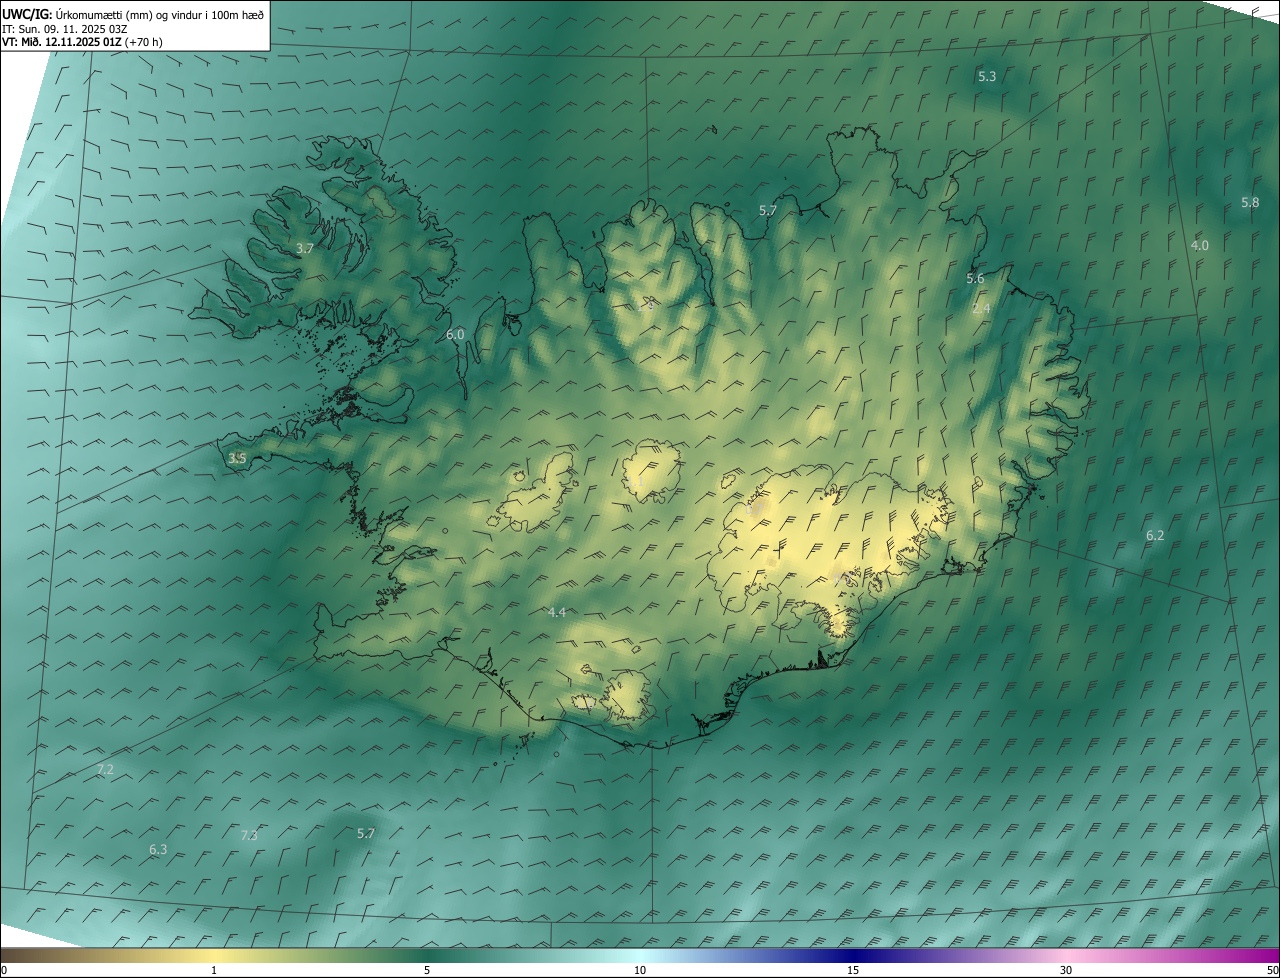Click the 5.8 value label on the map

(1250, 202)
